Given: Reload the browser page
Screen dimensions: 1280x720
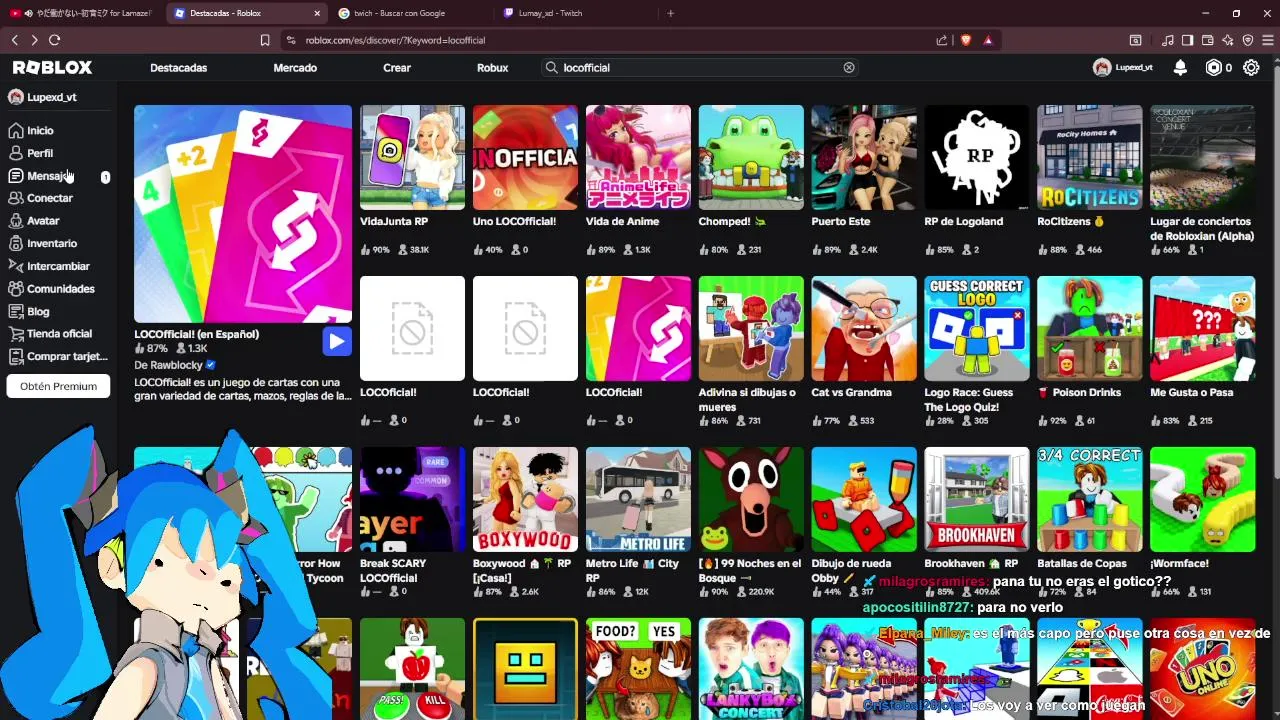Looking at the screenshot, I should tap(54, 40).
